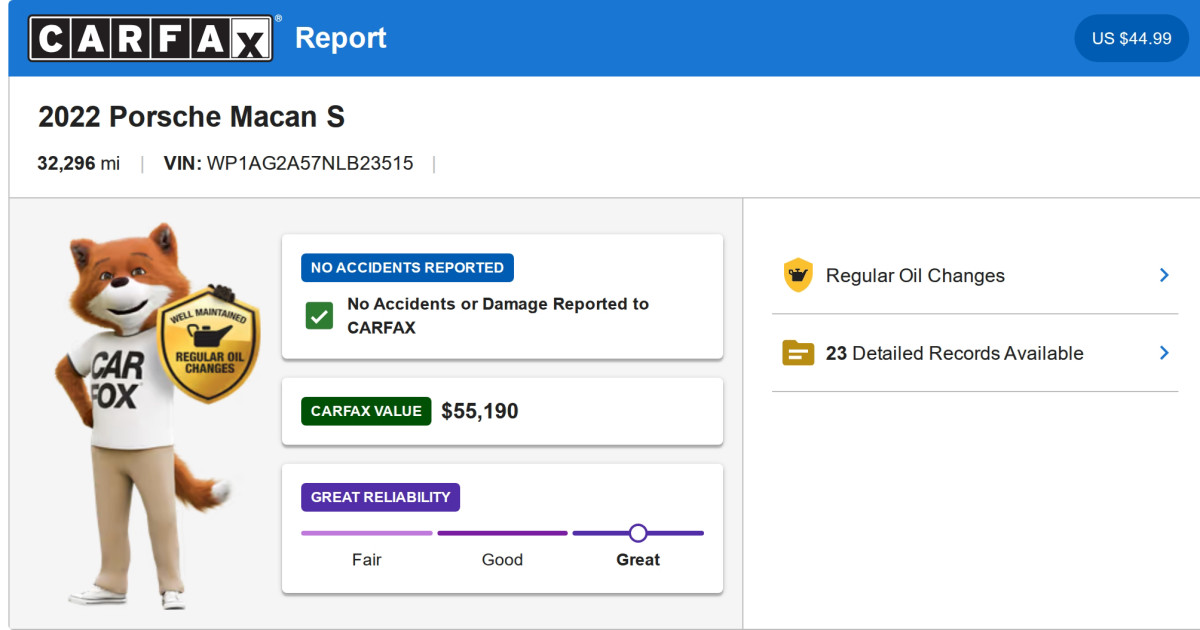Click the GREAT RELIABILITY badge
The height and width of the screenshot is (630, 1200).
381,497
